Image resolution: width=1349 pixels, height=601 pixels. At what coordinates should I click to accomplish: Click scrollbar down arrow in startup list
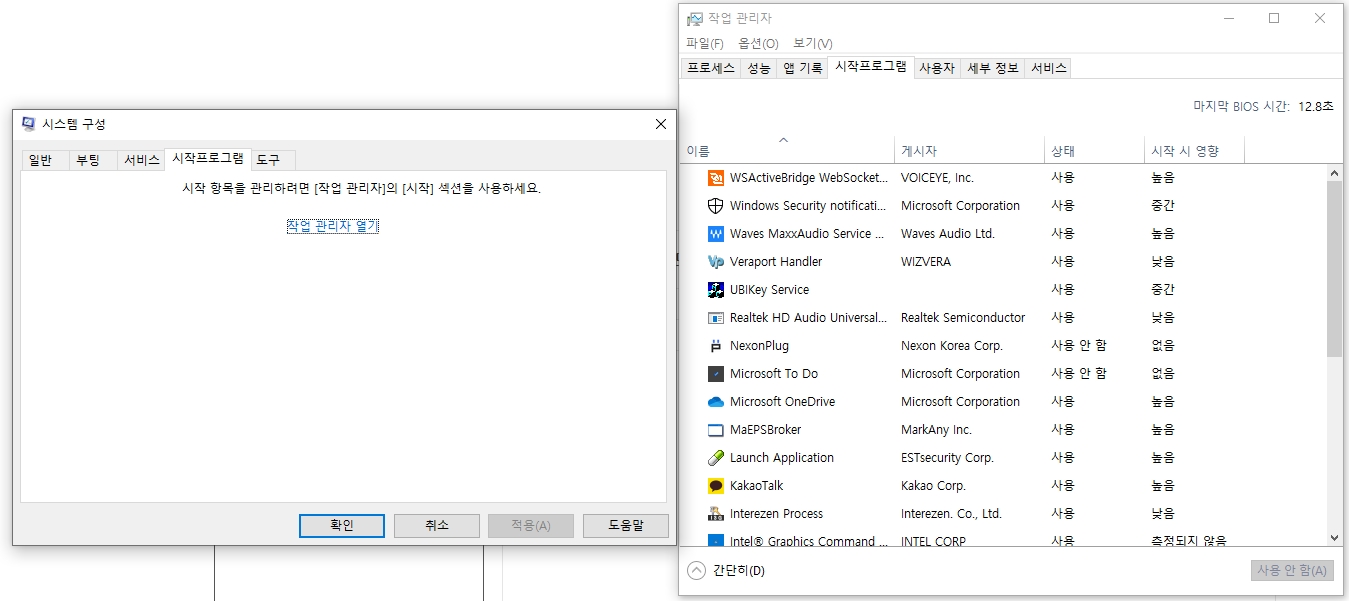(x=1335, y=538)
